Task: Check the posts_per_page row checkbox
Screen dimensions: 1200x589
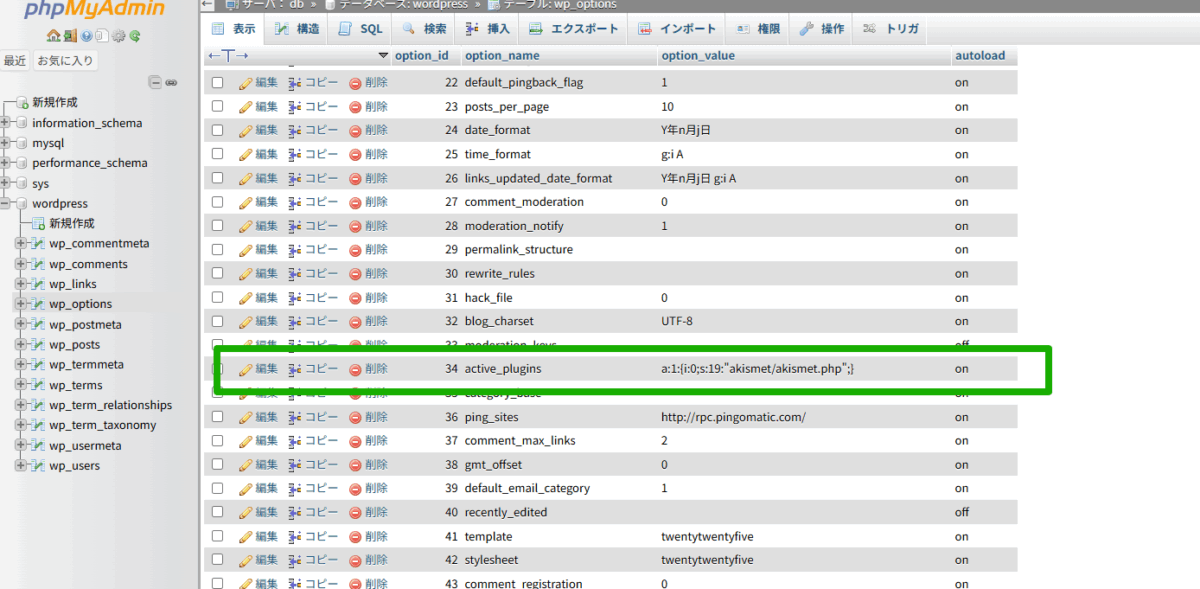Action: click(217, 107)
